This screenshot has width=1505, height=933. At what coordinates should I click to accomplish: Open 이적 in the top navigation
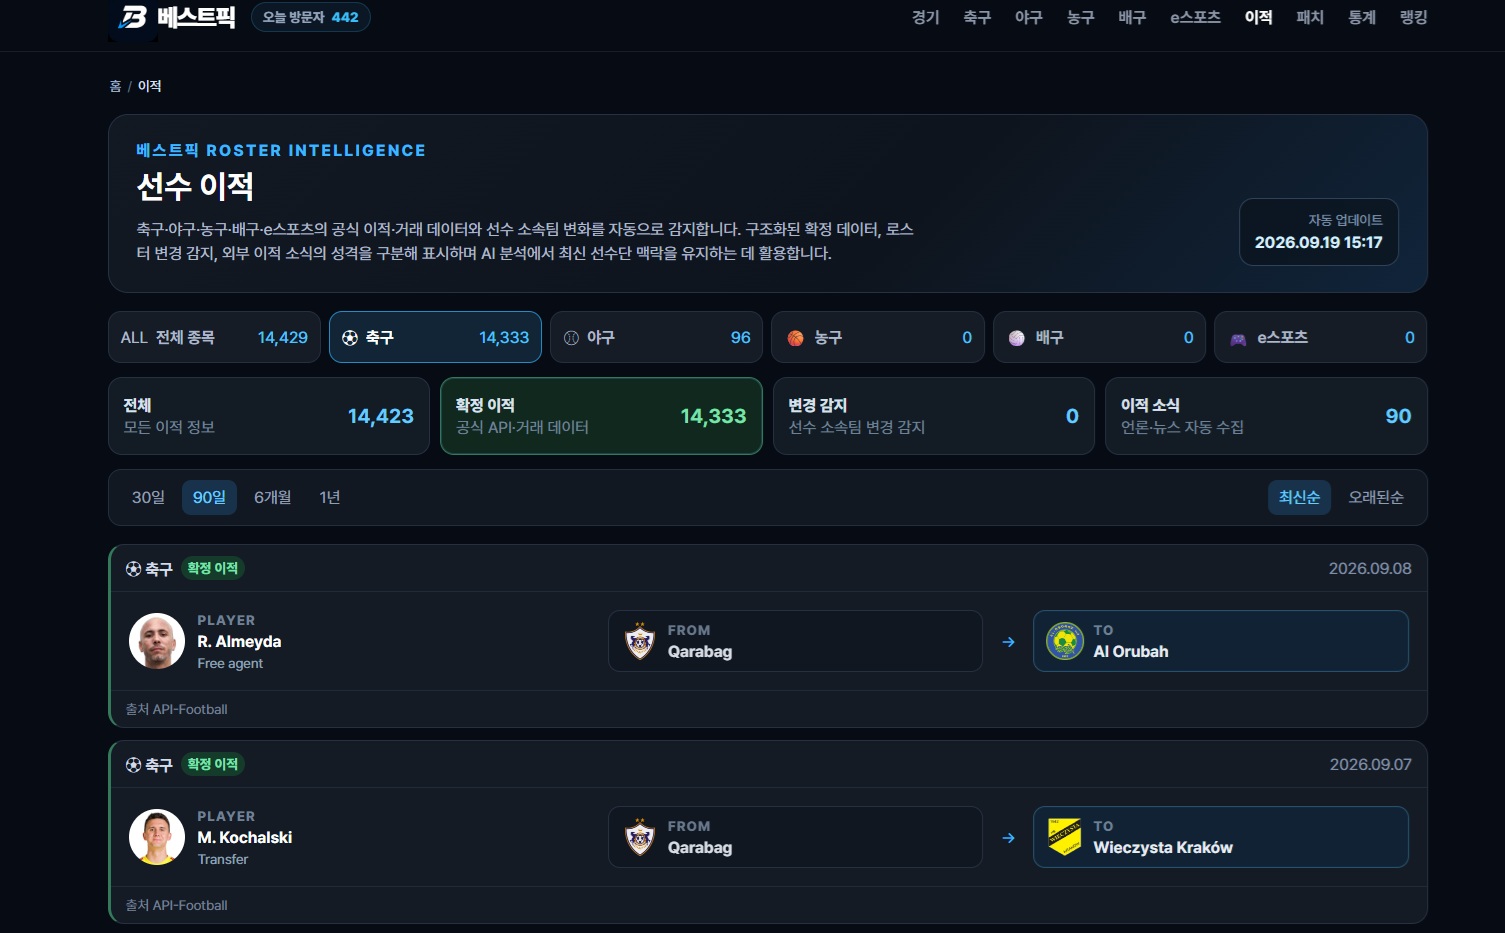click(1259, 17)
